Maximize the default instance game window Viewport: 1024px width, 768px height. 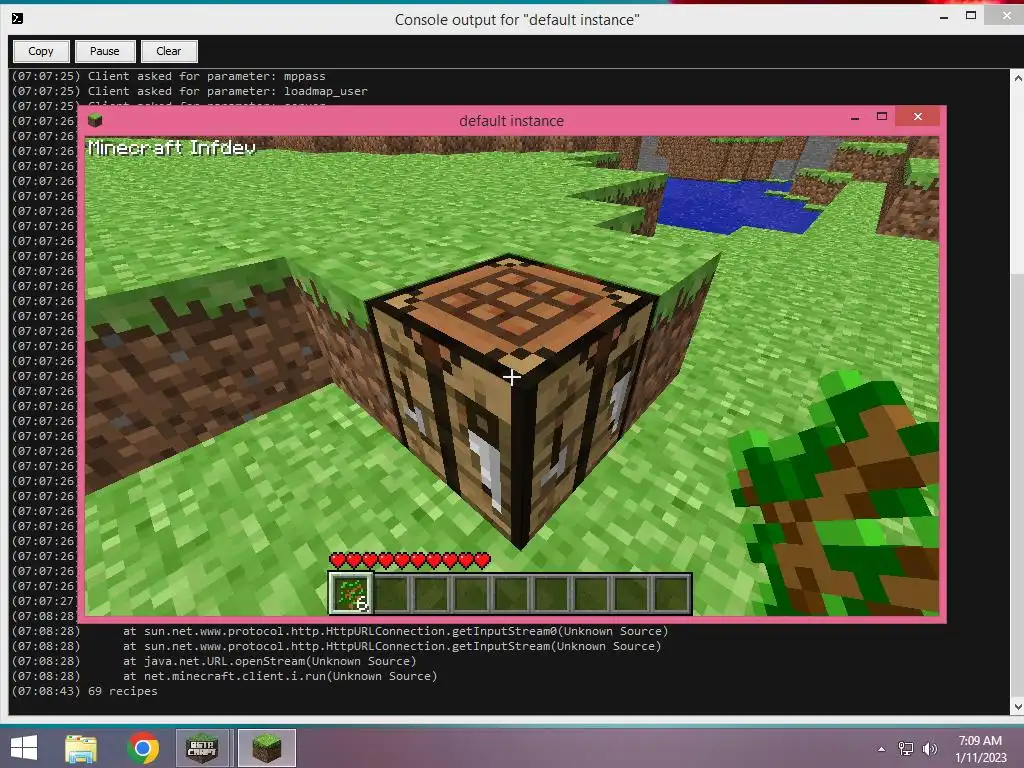882,116
